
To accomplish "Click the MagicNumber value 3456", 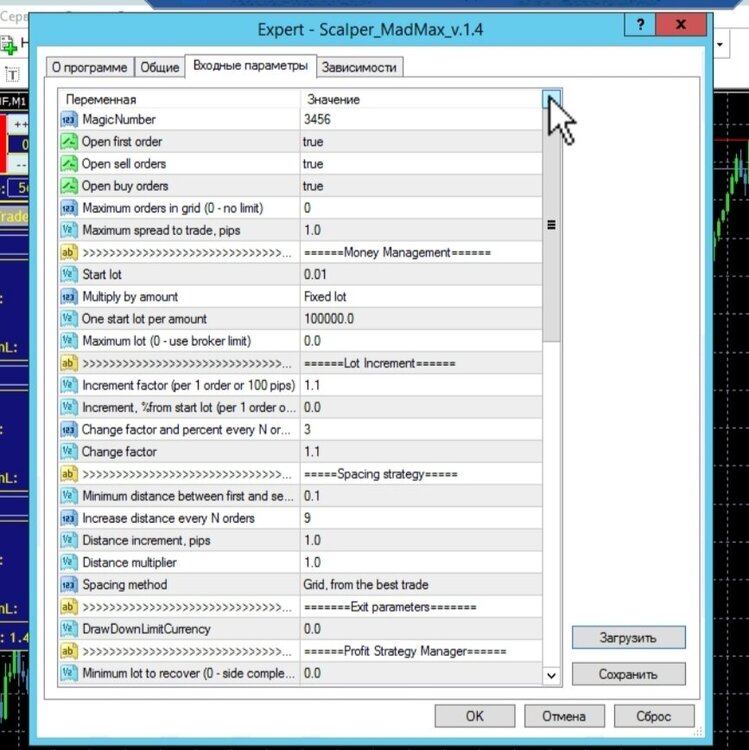I will pyautogui.click(x=317, y=120).
